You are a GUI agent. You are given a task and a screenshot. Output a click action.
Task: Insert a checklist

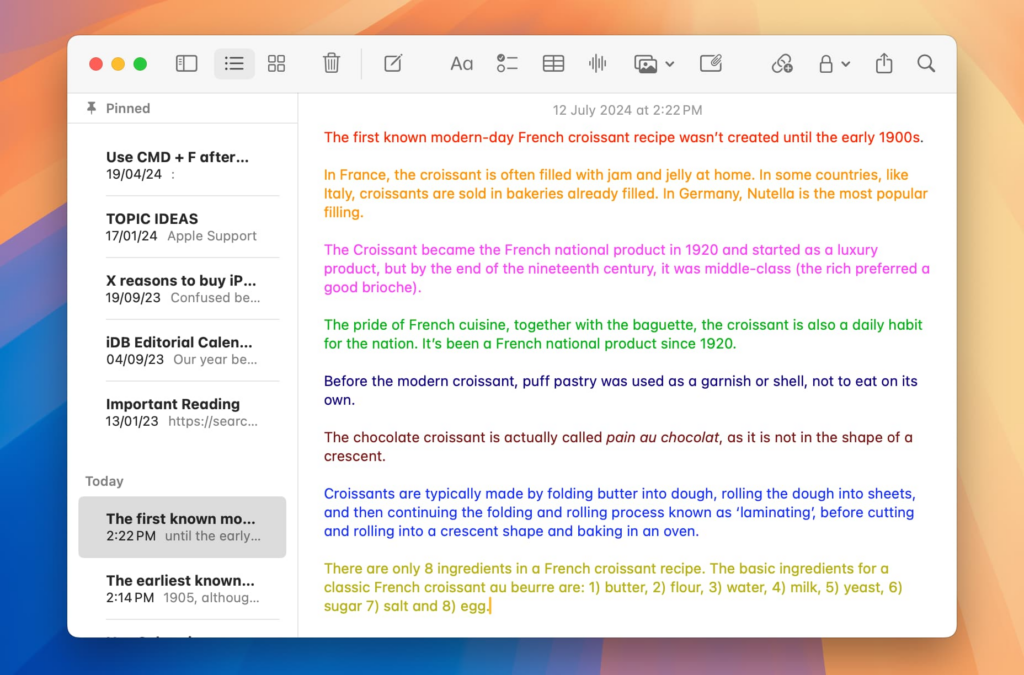[x=507, y=64]
